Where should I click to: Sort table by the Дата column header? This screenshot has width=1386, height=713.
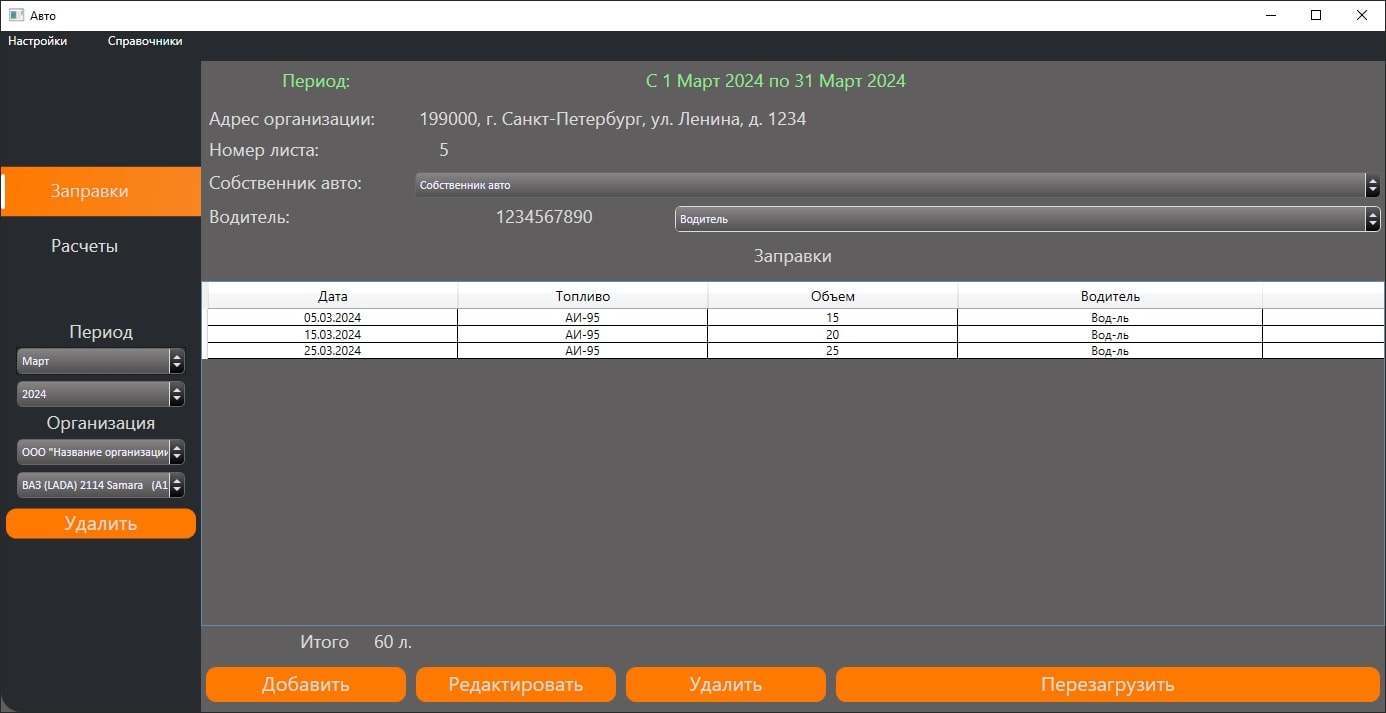(332, 296)
